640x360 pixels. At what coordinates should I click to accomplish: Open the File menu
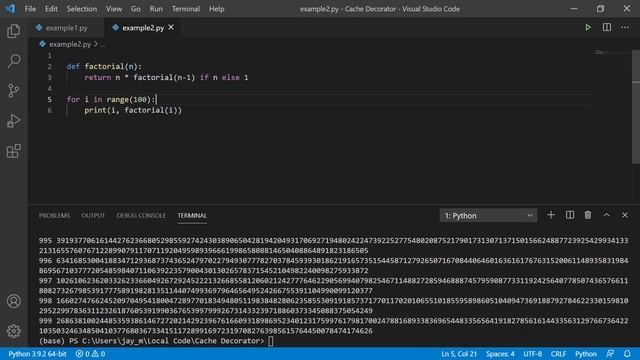(30, 9)
